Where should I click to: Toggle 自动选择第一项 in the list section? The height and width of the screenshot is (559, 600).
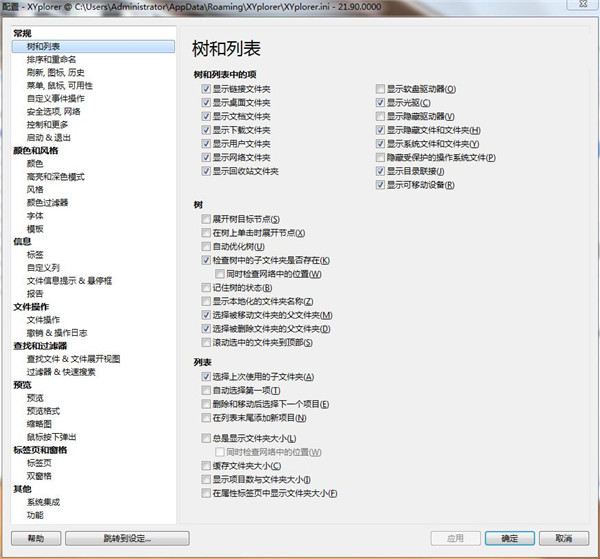[205, 390]
